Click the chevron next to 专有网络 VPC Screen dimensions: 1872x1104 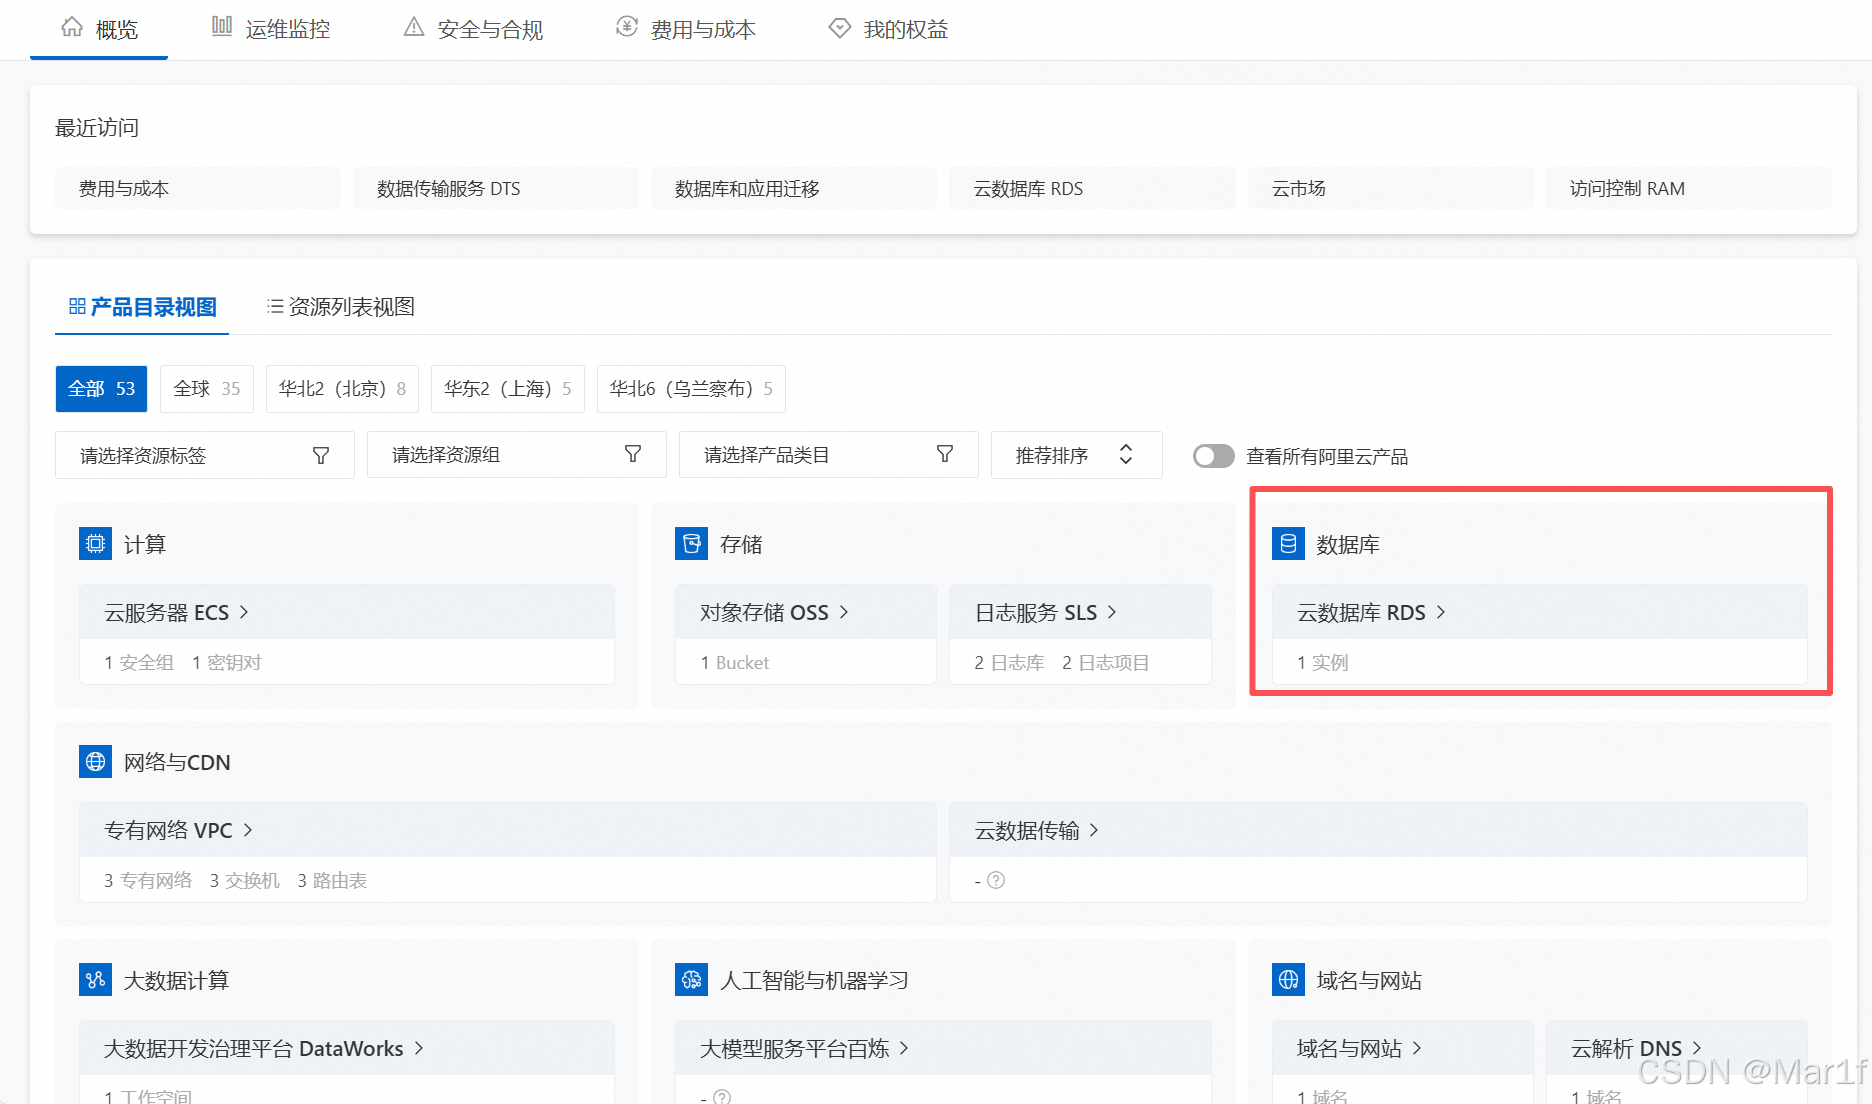click(248, 830)
